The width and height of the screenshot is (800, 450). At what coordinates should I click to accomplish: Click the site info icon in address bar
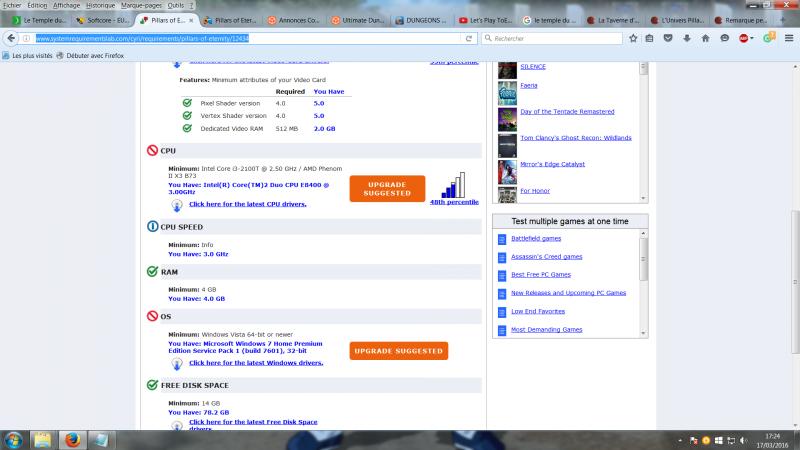tap(27, 38)
